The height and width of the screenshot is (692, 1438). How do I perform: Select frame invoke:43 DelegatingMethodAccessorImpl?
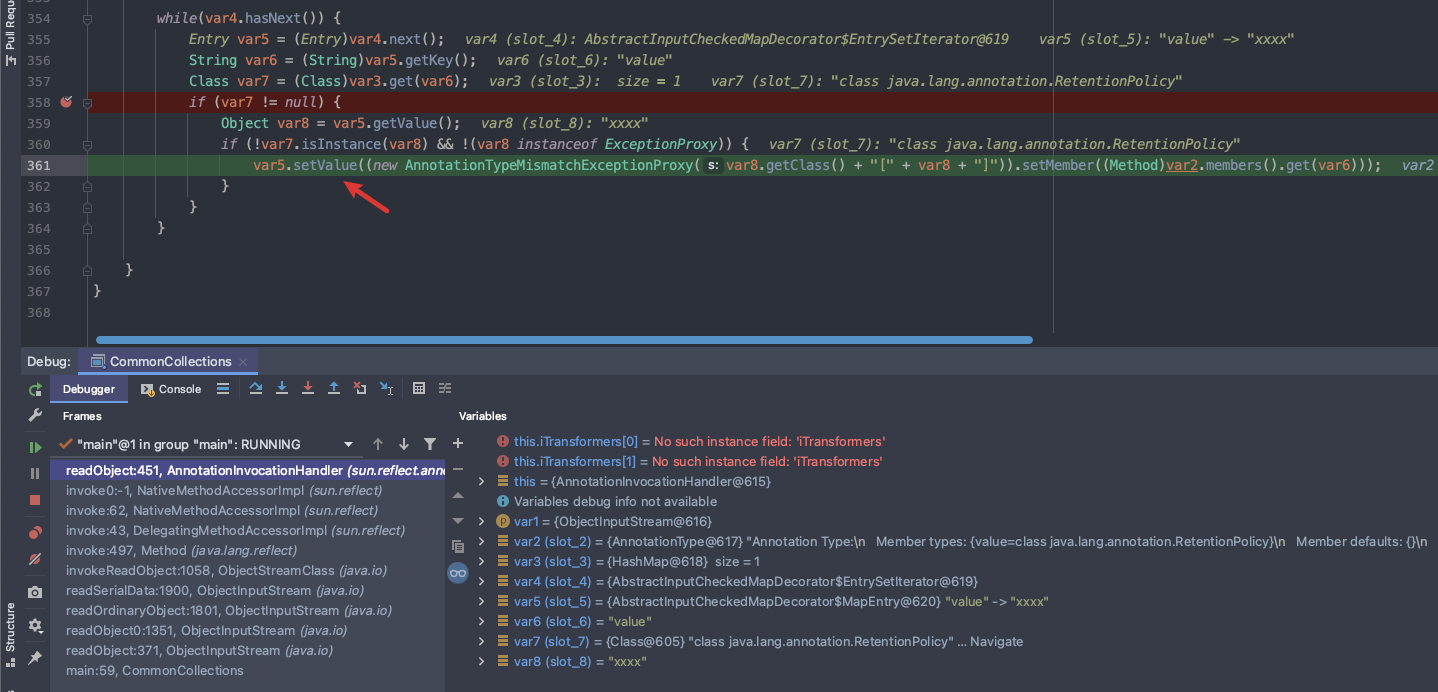click(x=248, y=530)
